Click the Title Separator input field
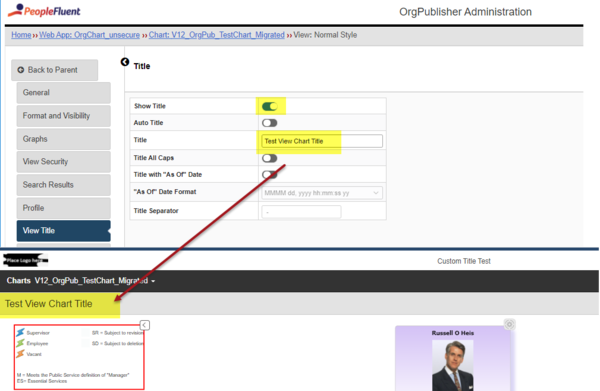This screenshot has height=391, width=600. 301,212
